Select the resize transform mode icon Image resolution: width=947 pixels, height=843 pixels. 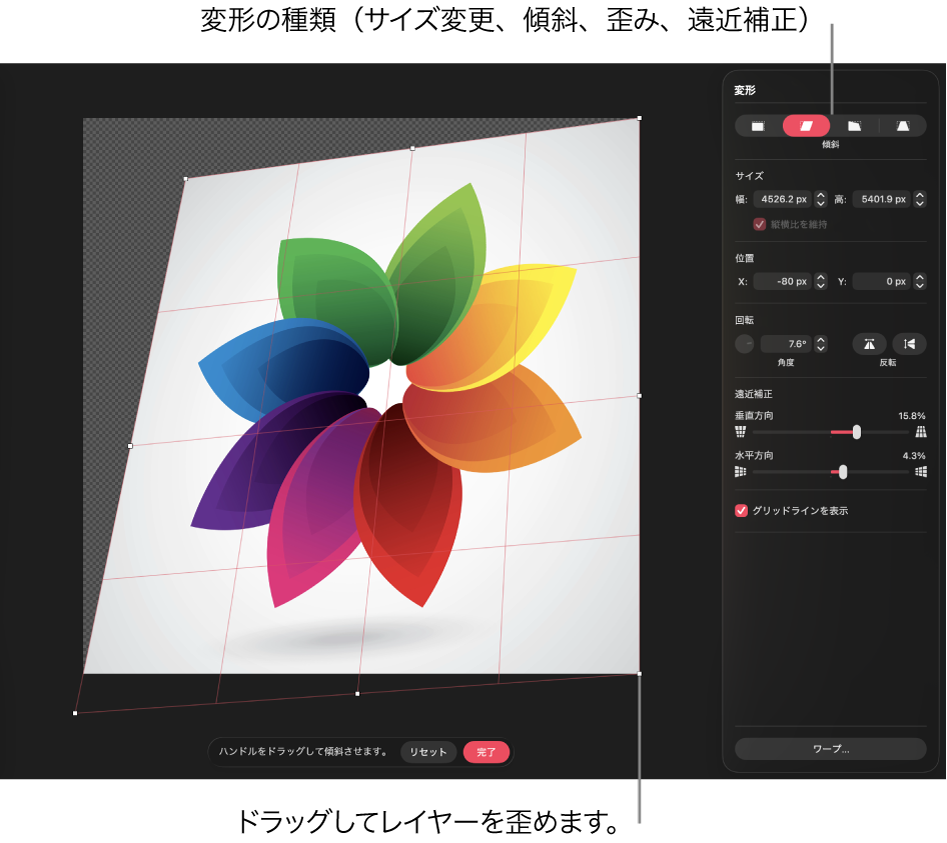click(x=758, y=126)
